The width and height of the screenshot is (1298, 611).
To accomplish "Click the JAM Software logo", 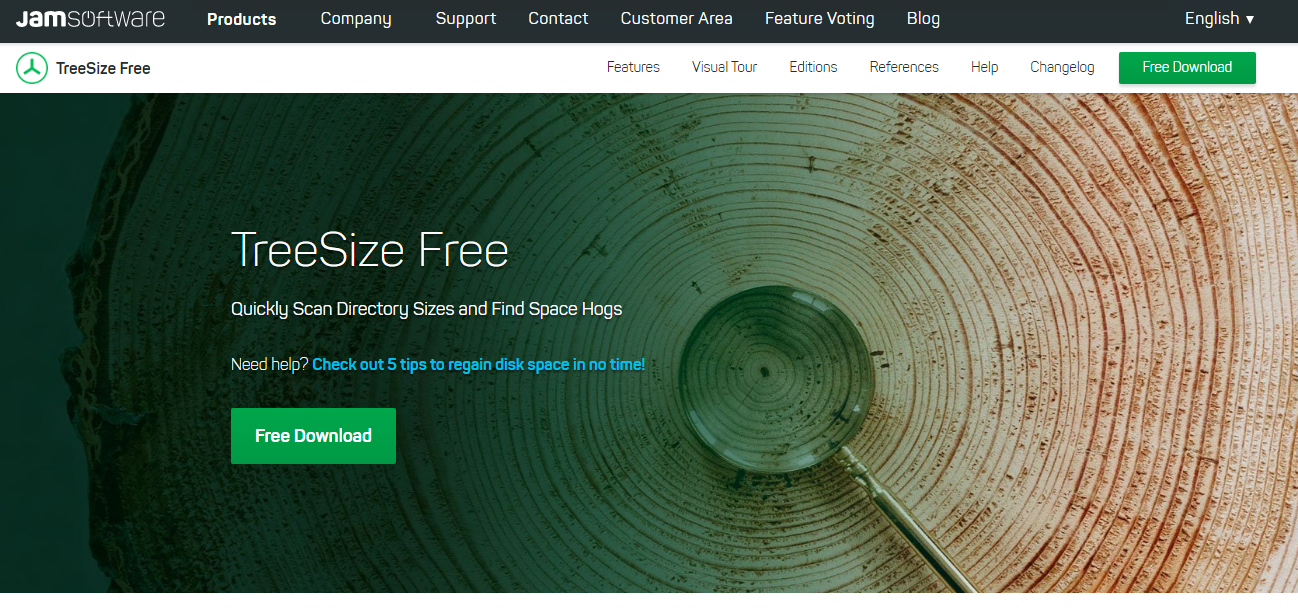I will coord(91,18).
